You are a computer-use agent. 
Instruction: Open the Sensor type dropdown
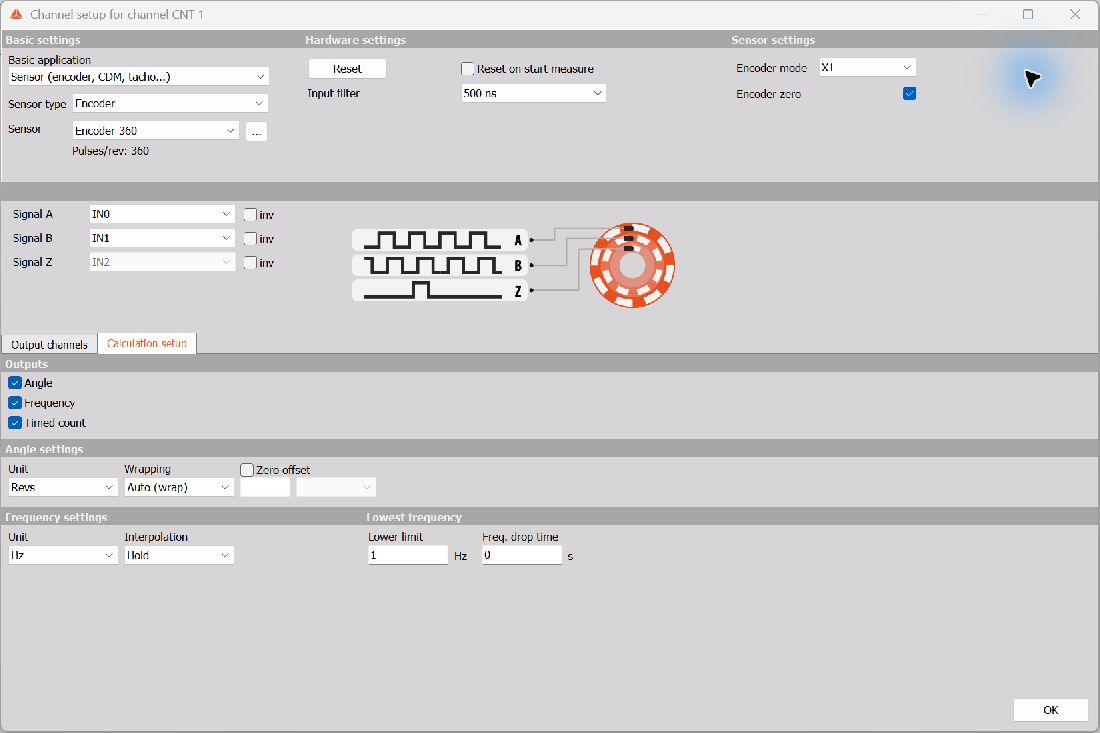(170, 104)
